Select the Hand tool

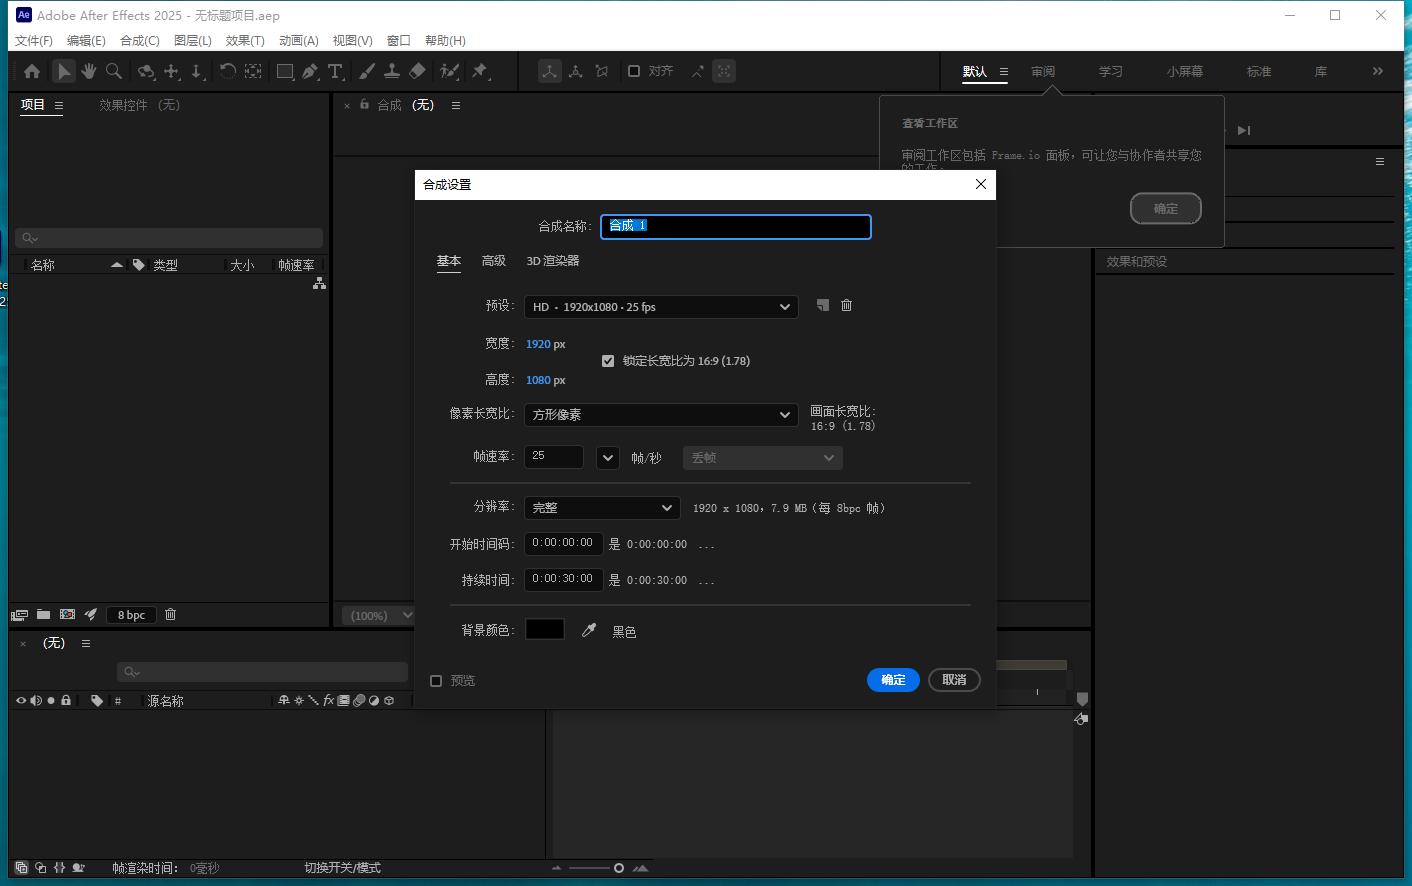coord(89,71)
